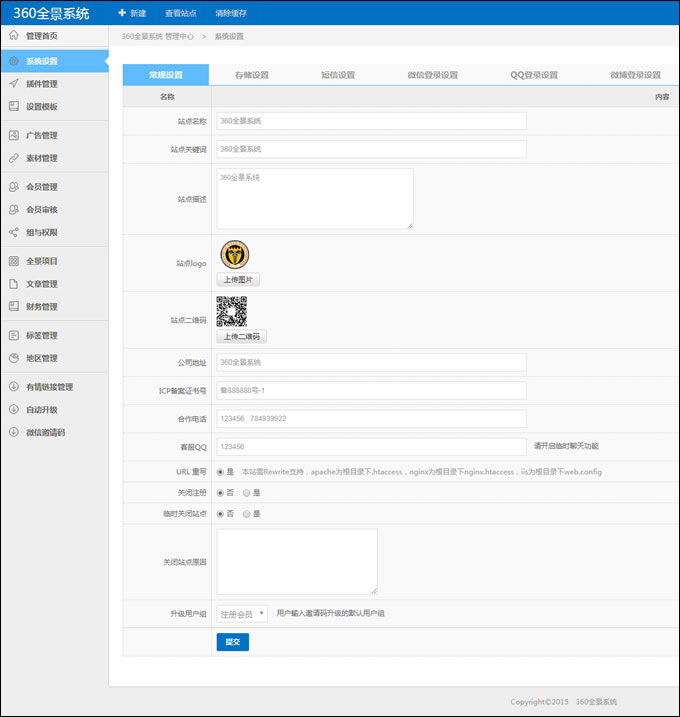Click the 上传图片 button
Viewport: 680px width, 717px height.
pyautogui.click(x=237, y=280)
